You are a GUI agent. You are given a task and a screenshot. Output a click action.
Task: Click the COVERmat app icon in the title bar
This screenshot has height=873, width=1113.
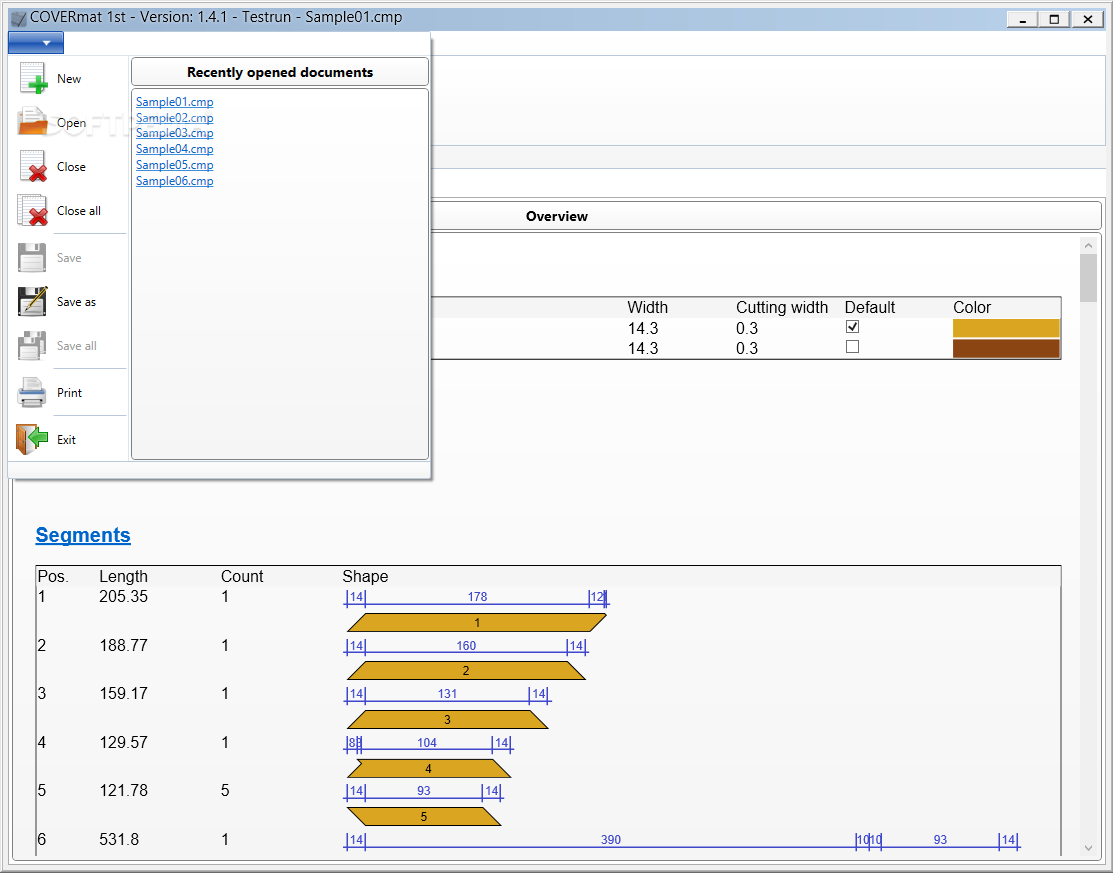coord(18,18)
